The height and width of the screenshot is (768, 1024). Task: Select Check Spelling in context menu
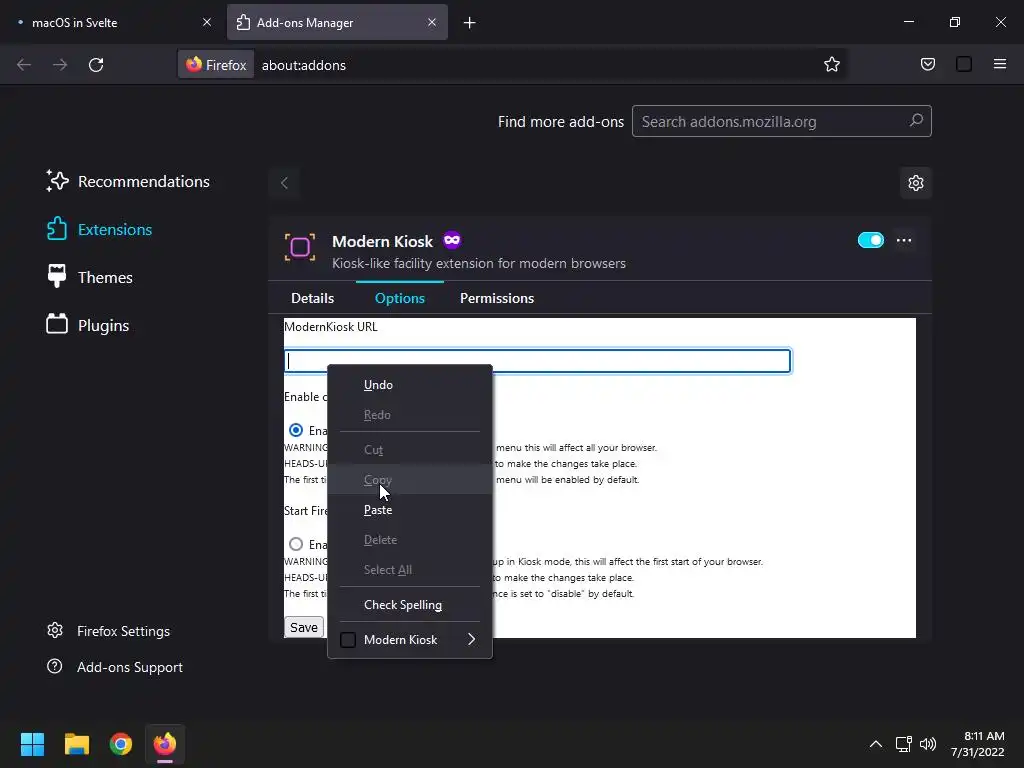pyautogui.click(x=410, y=605)
